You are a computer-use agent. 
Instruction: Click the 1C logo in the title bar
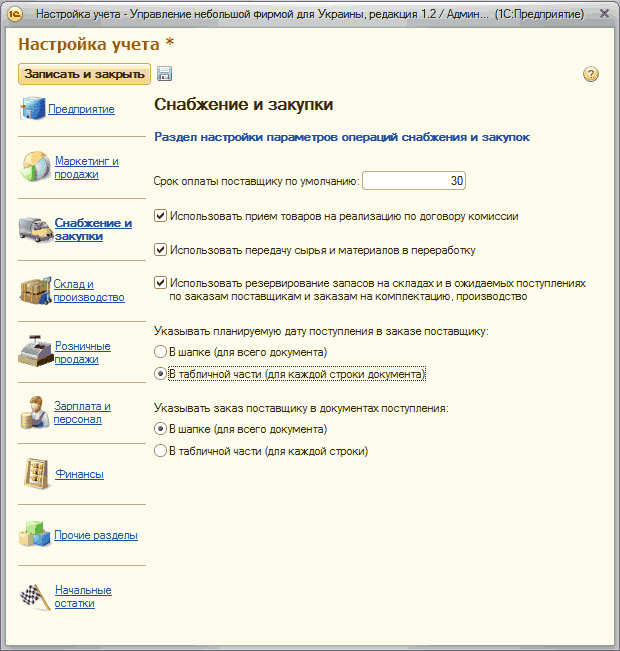(15, 14)
